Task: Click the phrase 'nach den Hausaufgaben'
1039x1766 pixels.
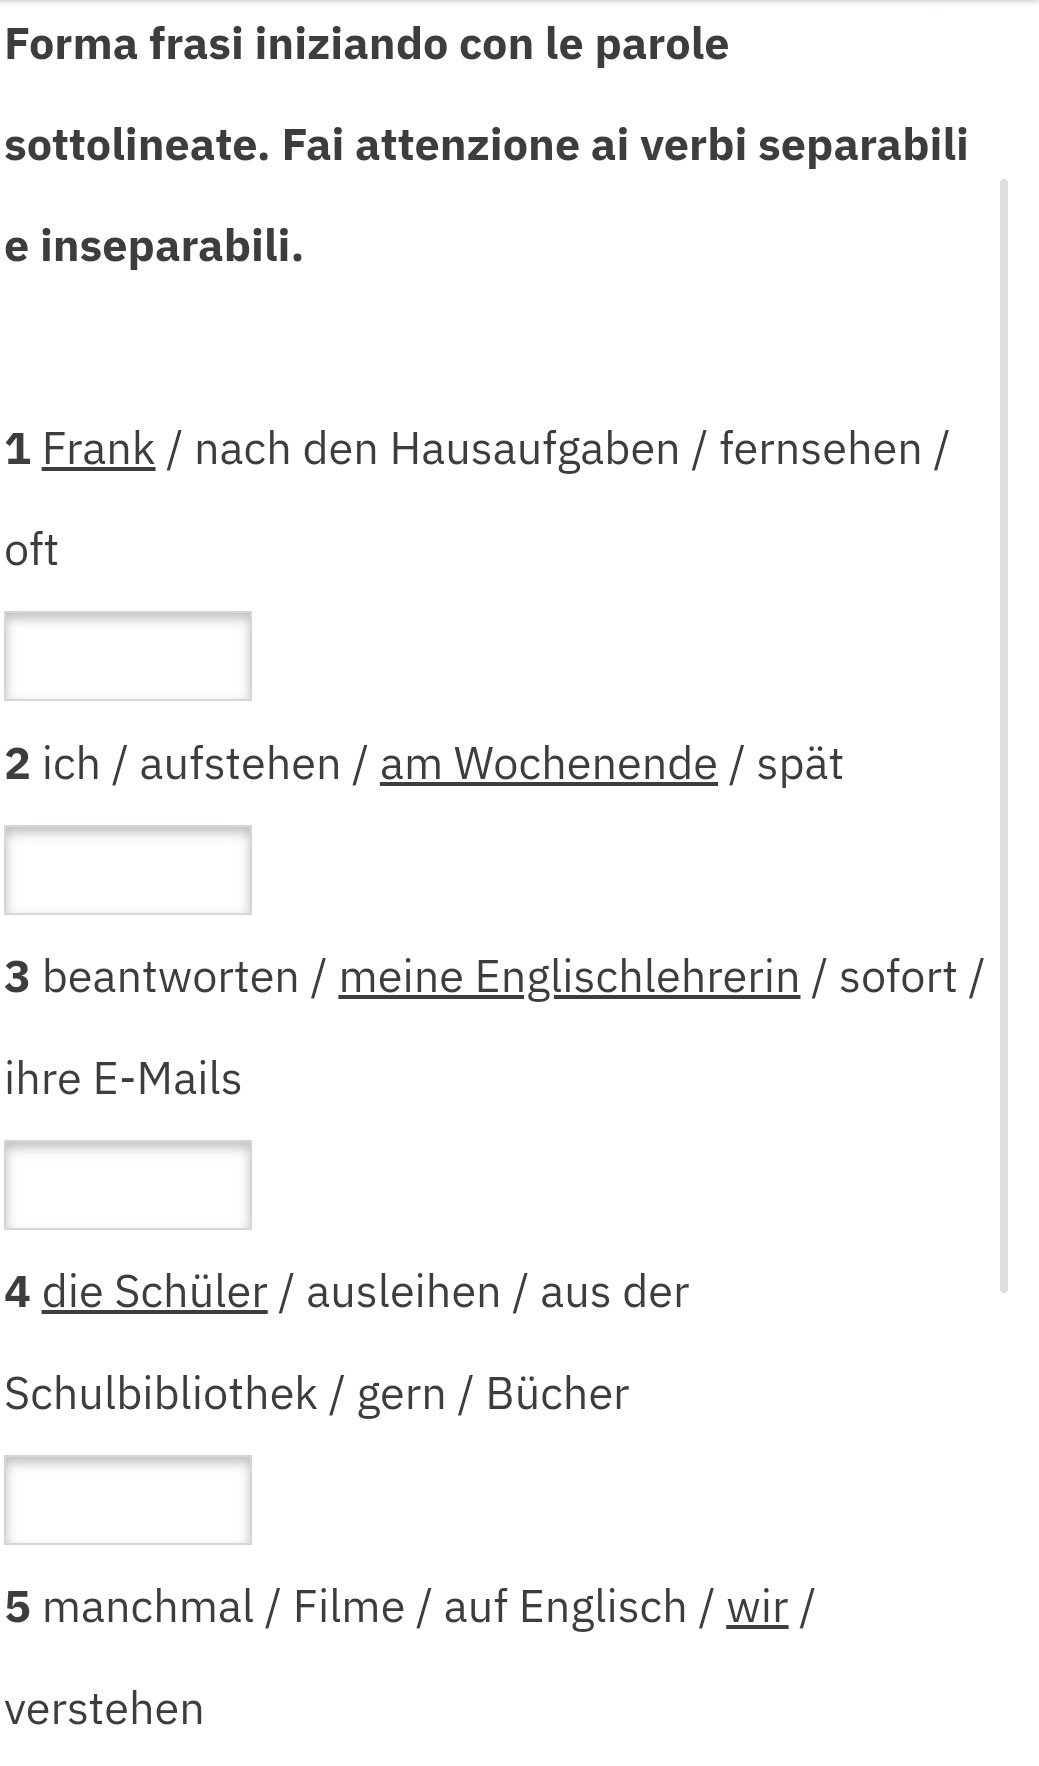Action: point(436,449)
